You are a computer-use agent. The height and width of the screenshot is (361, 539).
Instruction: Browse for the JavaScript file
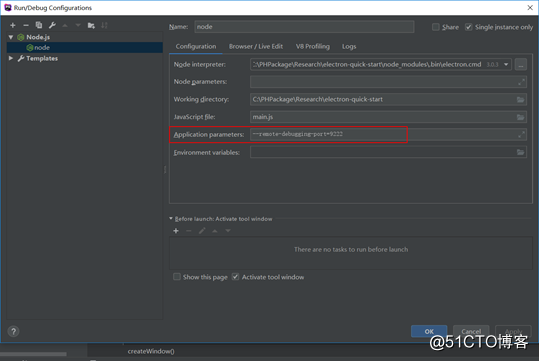[520, 117]
